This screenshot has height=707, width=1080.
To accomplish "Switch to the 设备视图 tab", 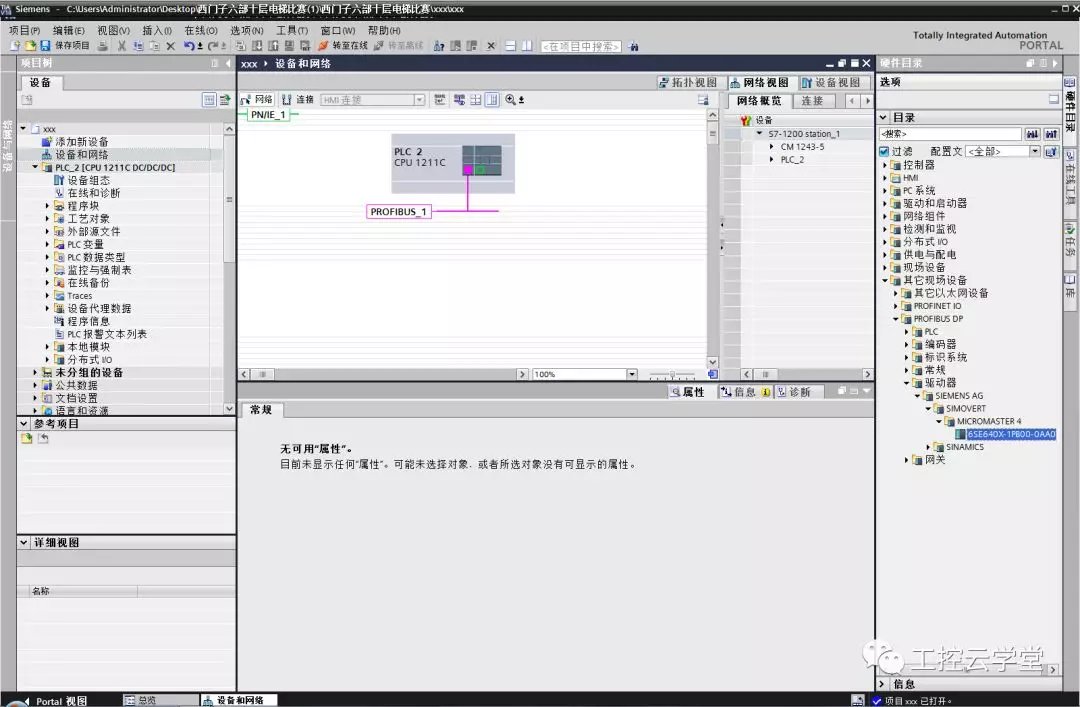I will pos(830,83).
